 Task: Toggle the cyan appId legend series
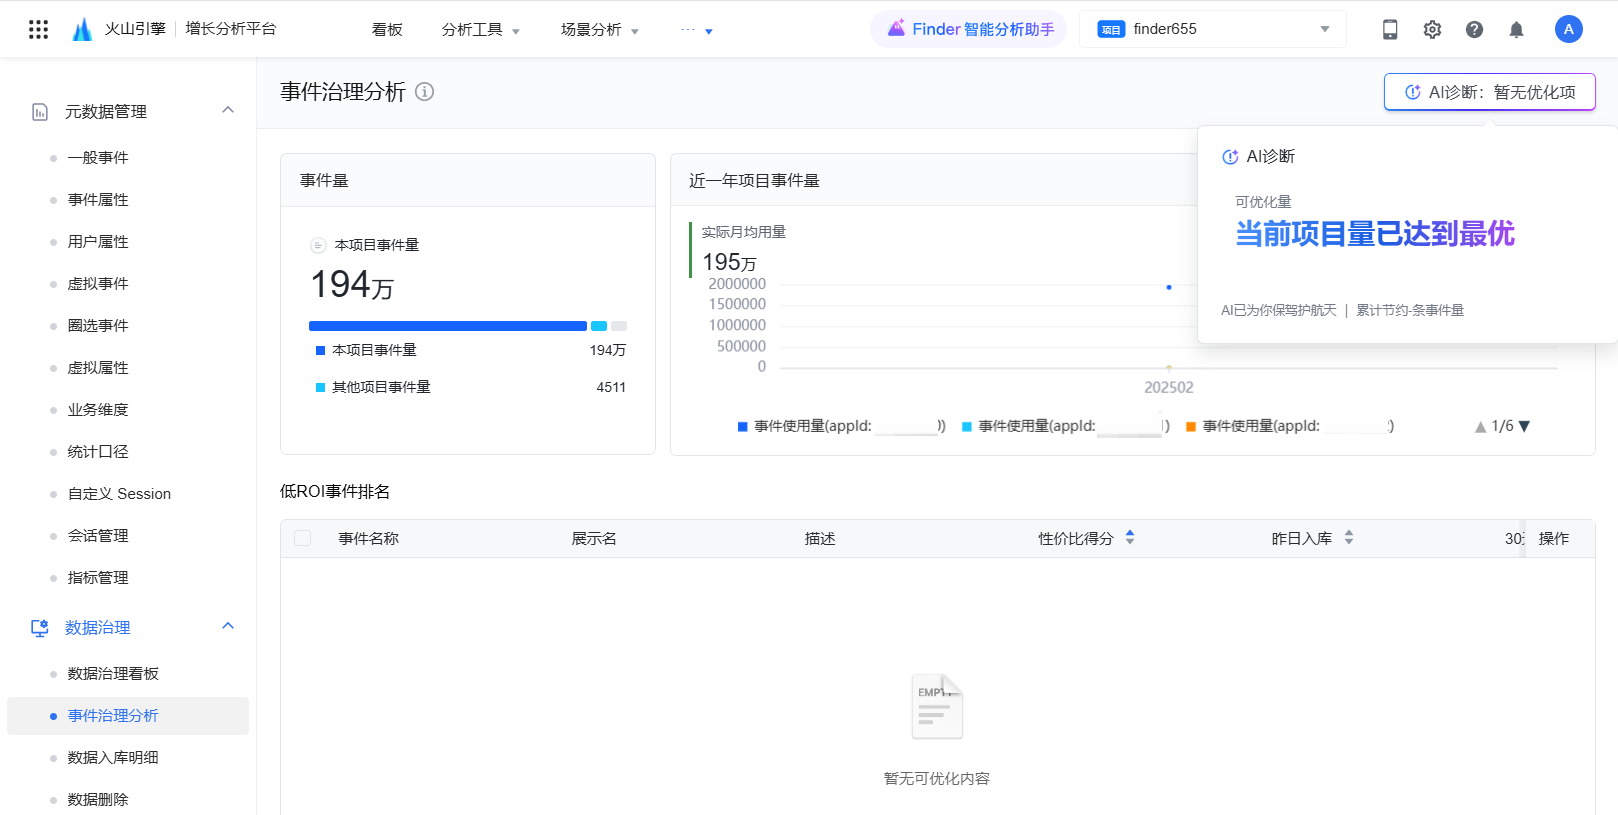coord(1065,426)
